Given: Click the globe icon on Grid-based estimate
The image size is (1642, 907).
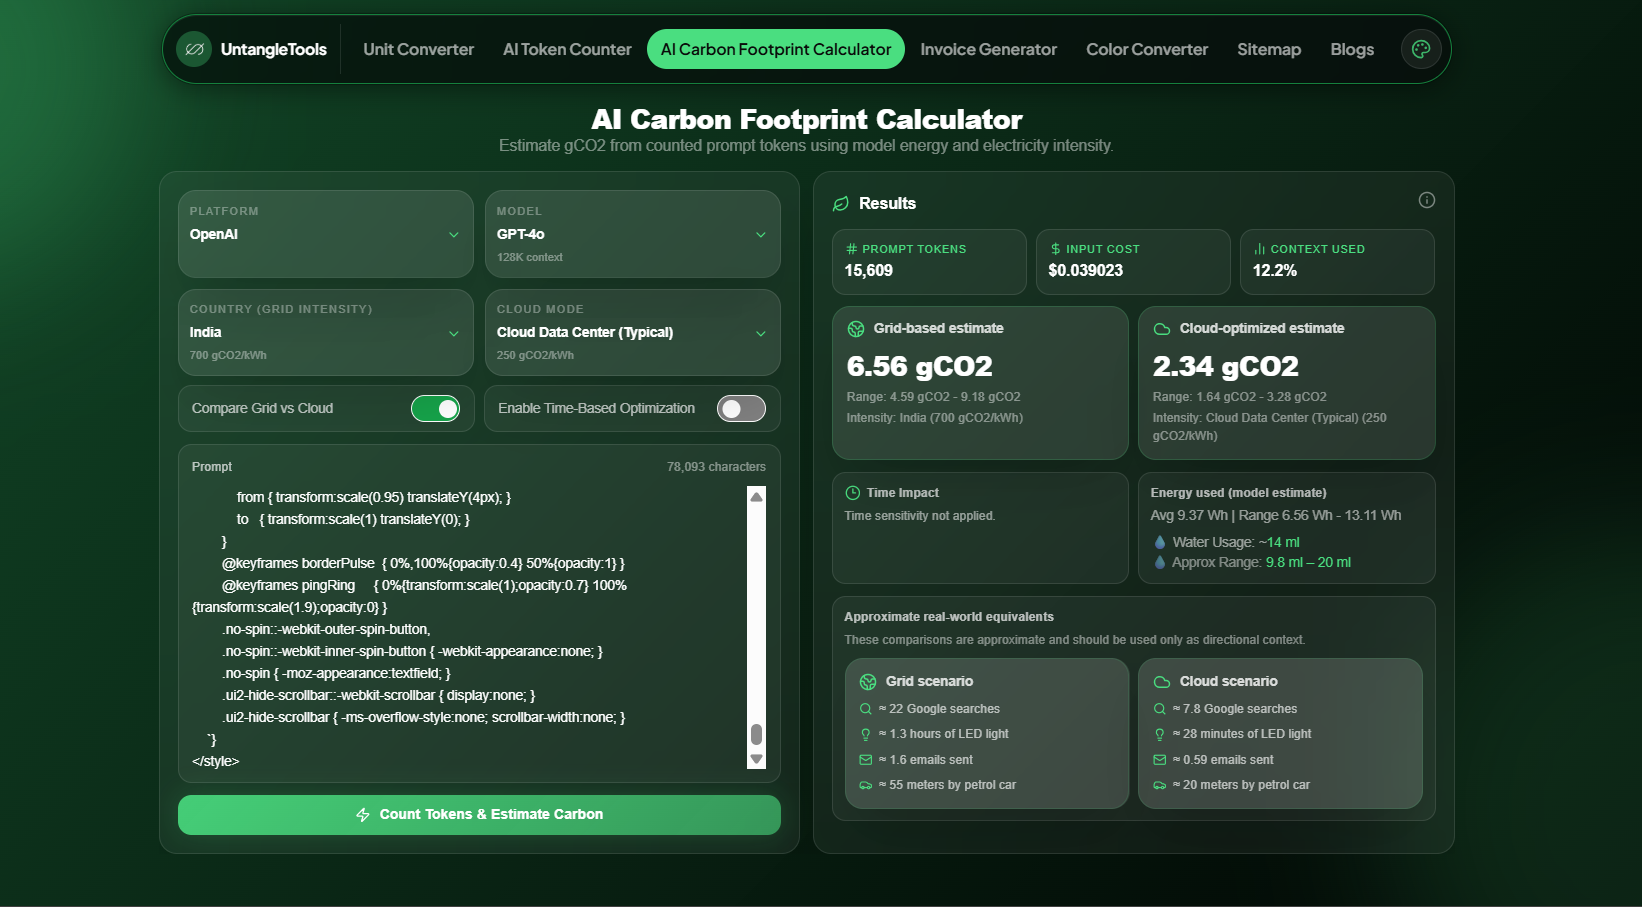Looking at the screenshot, I should [x=856, y=329].
